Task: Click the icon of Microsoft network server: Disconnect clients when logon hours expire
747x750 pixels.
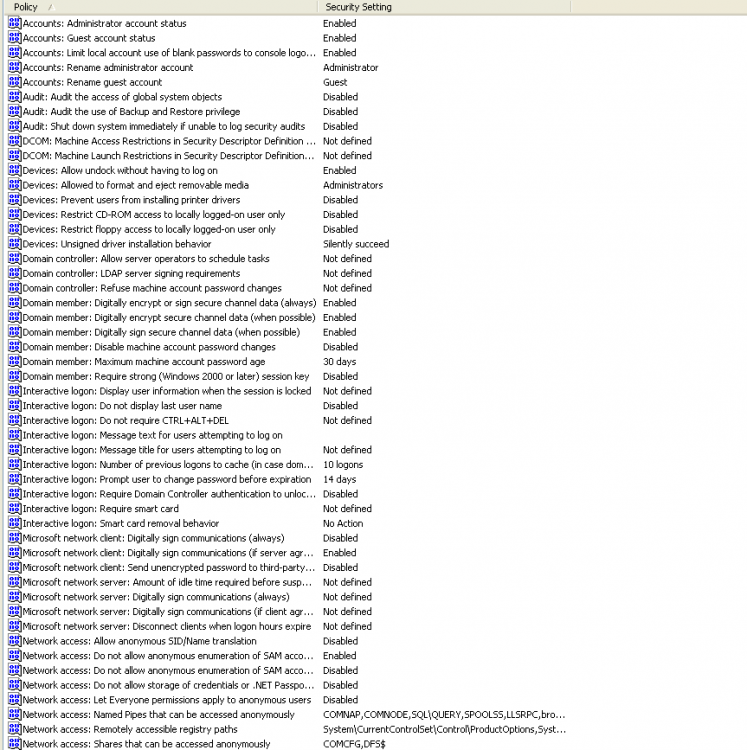Action: tap(15, 626)
